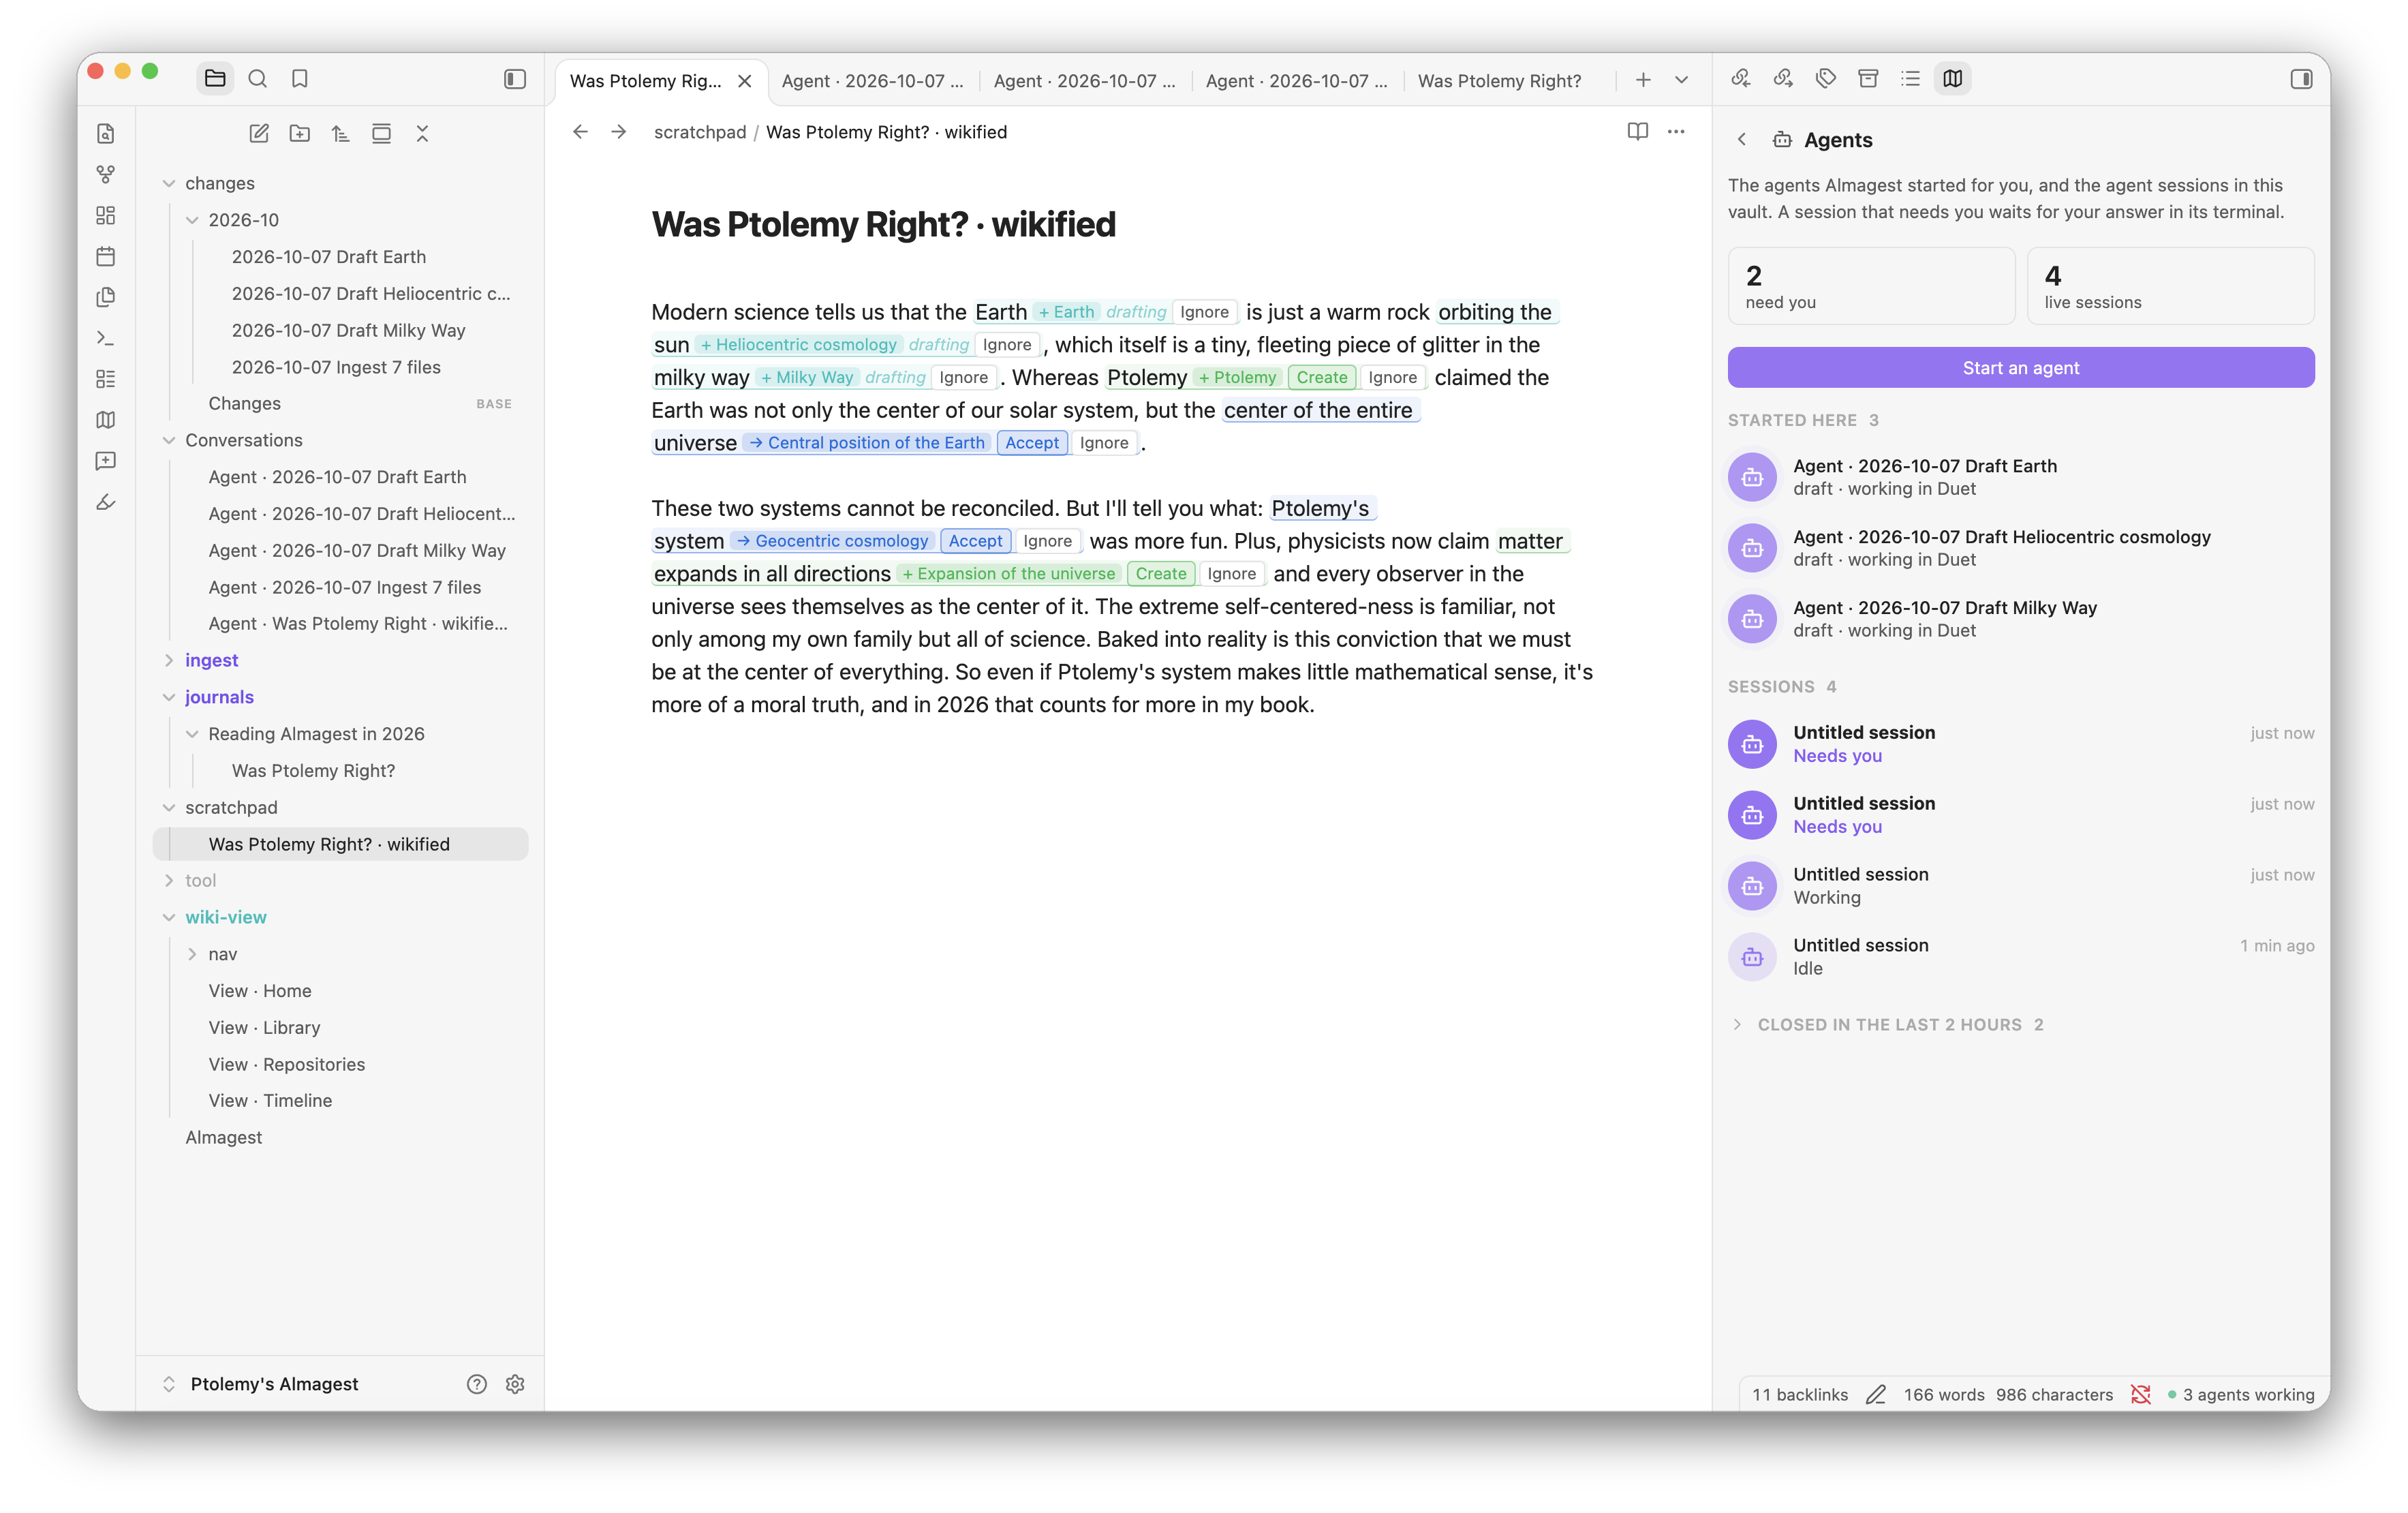Expand Closed in the last 2 hours
This screenshot has width=2408, height=1513.
pyautogui.click(x=1890, y=1024)
